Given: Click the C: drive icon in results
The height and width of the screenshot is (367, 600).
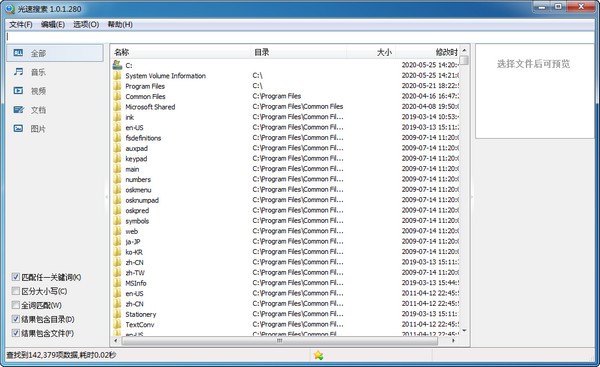Looking at the screenshot, I should (x=117, y=65).
